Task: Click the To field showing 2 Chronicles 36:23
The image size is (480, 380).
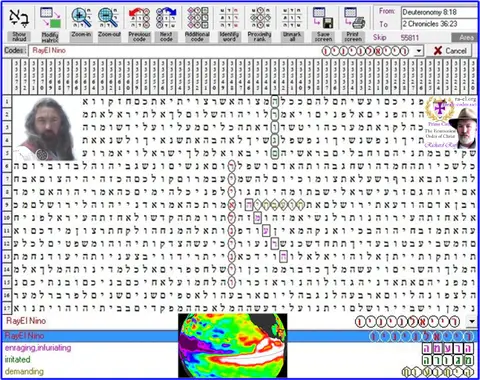Action: [439, 24]
